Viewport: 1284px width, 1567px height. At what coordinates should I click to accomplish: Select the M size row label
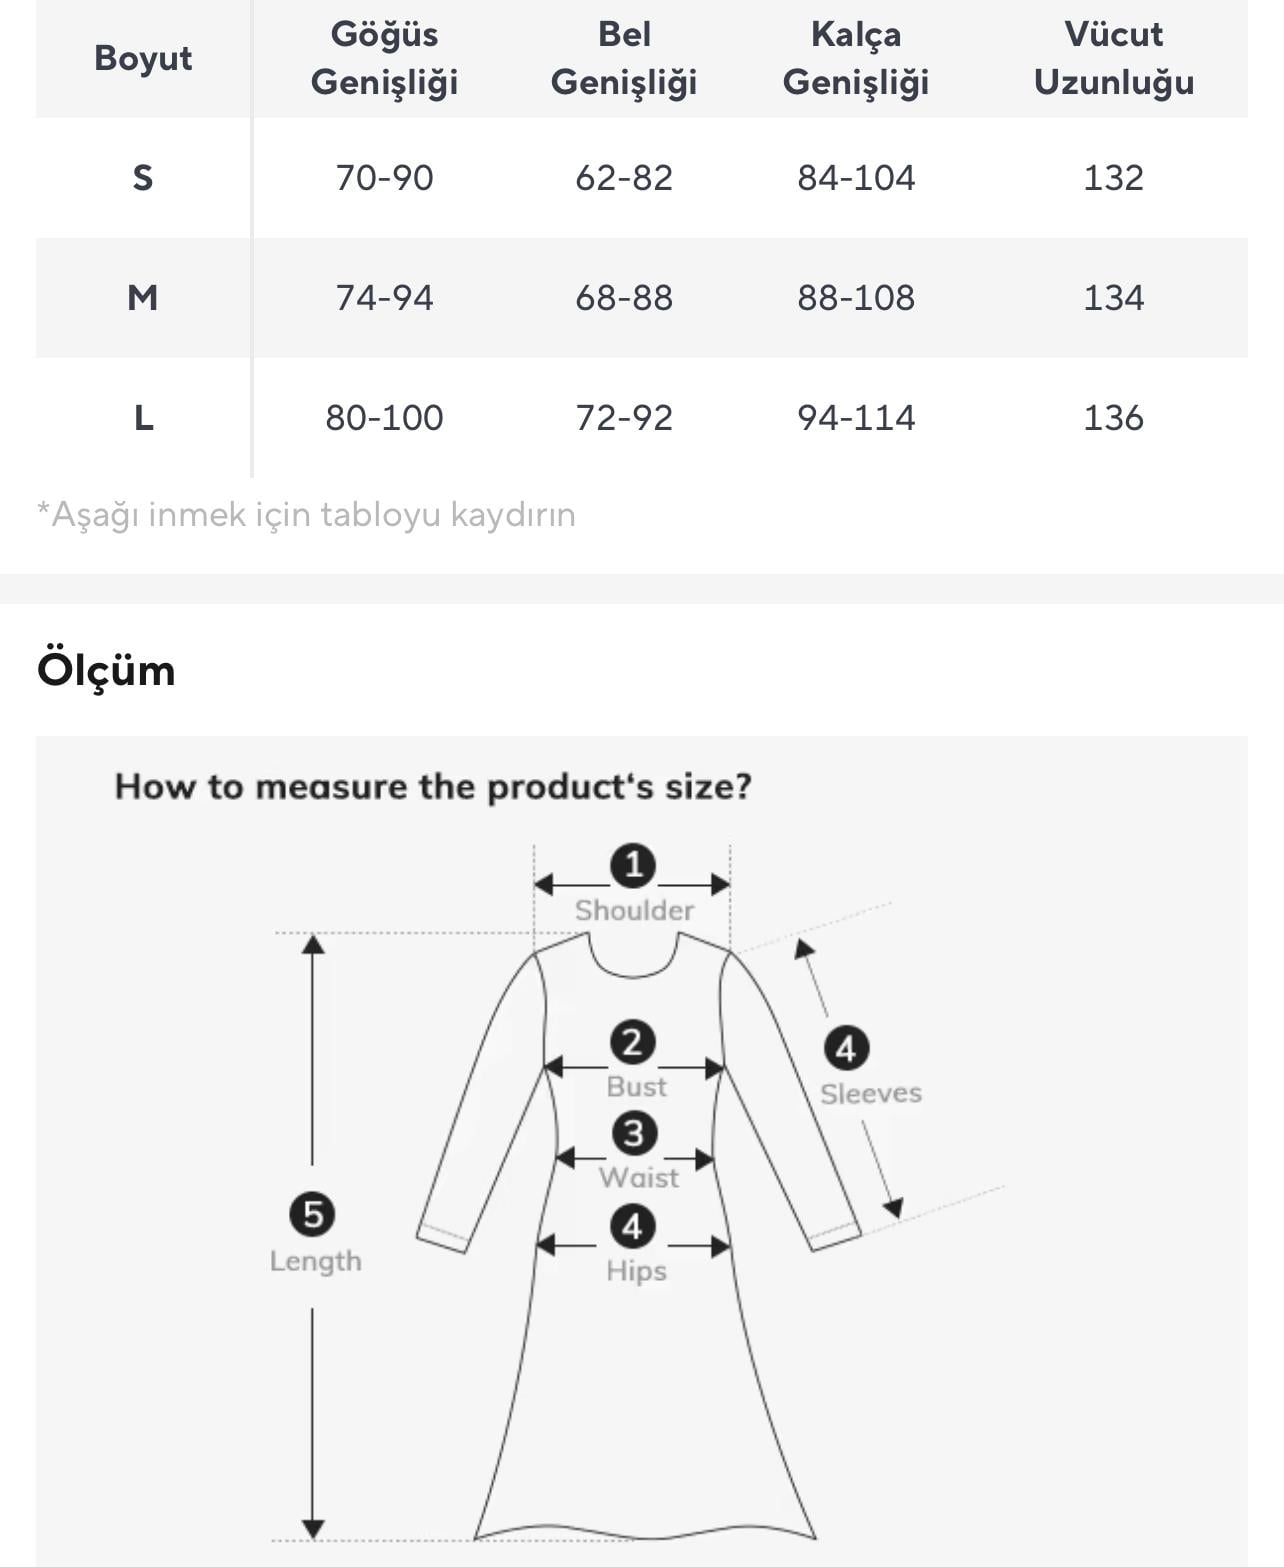[143, 298]
